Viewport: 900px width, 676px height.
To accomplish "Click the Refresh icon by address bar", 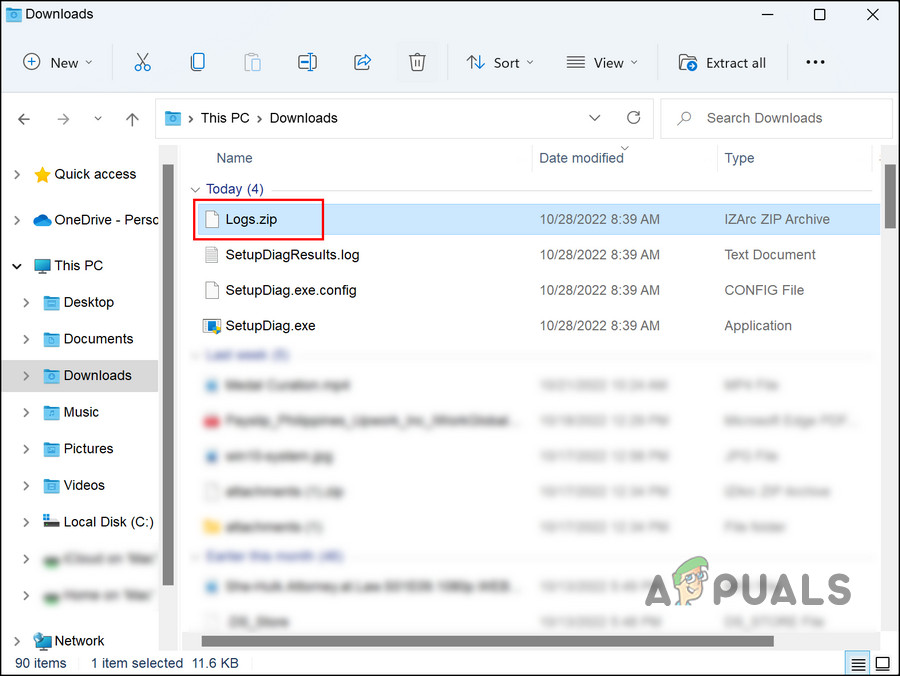I will [634, 118].
